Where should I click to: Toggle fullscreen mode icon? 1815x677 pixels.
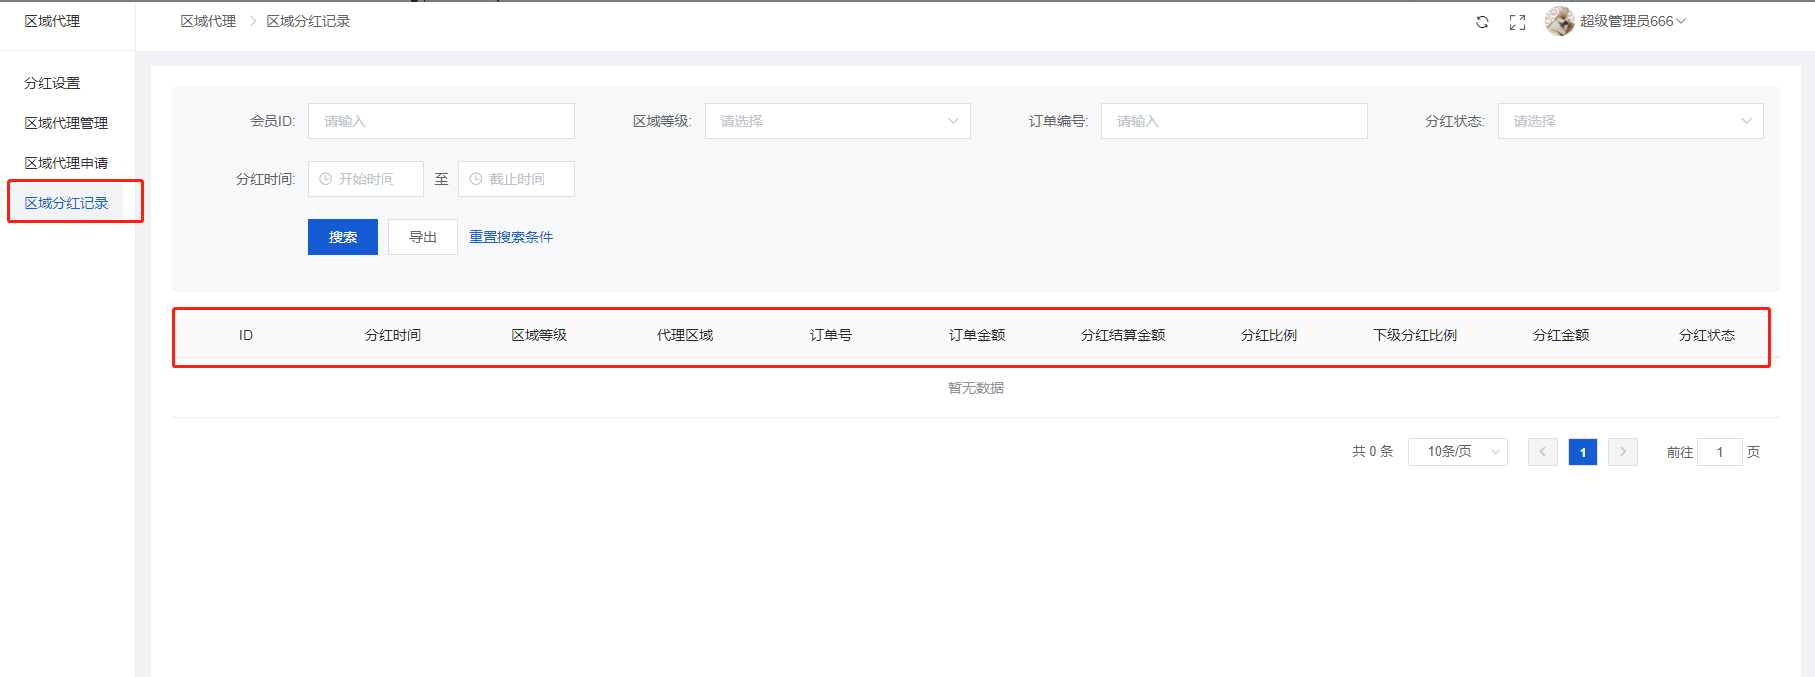[x=1517, y=22]
